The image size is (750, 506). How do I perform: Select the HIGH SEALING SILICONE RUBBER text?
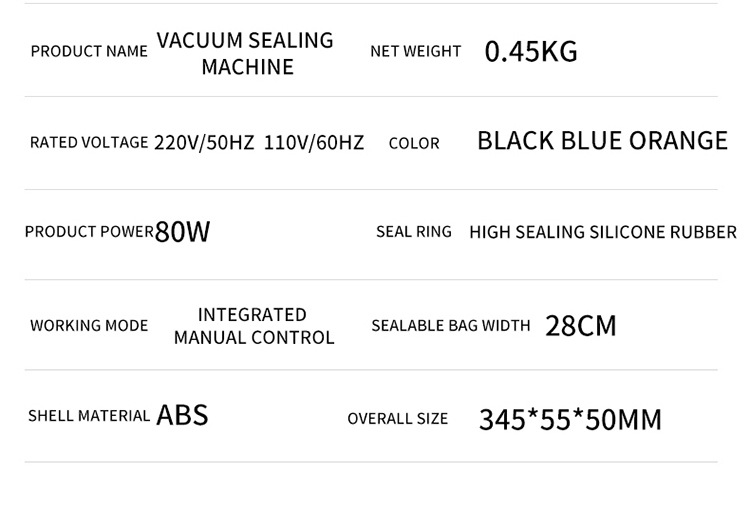603,232
